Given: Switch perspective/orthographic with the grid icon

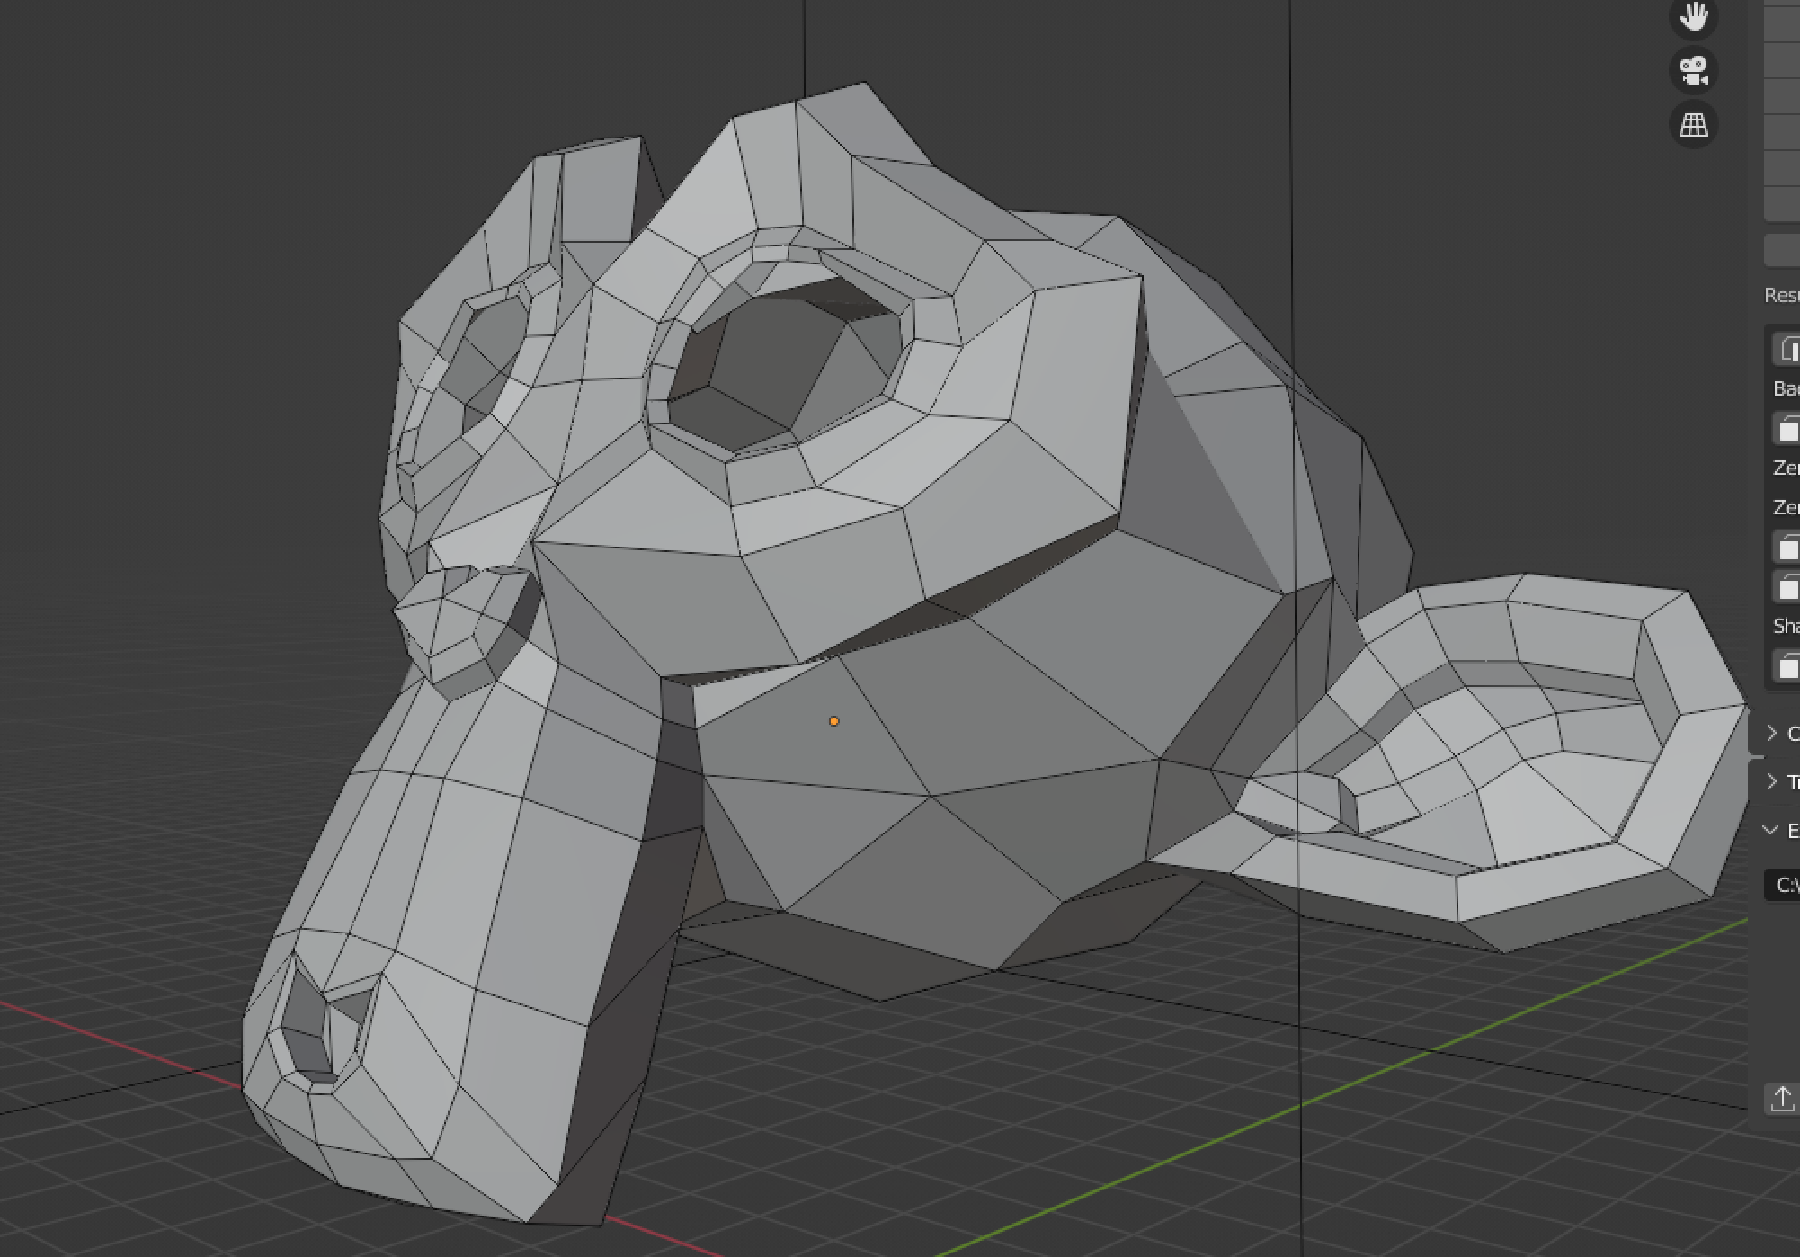Looking at the screenshot, I should [x=1694, y=125].
